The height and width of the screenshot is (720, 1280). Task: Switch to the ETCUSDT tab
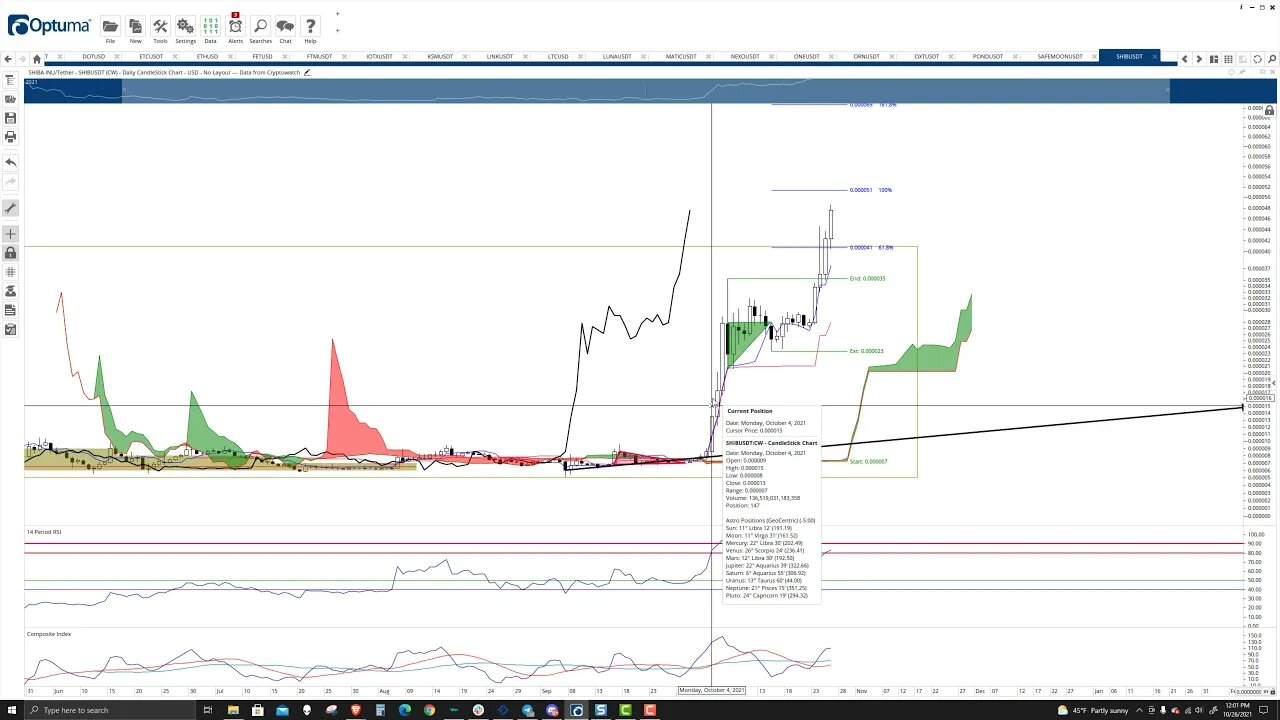[151, 57]
